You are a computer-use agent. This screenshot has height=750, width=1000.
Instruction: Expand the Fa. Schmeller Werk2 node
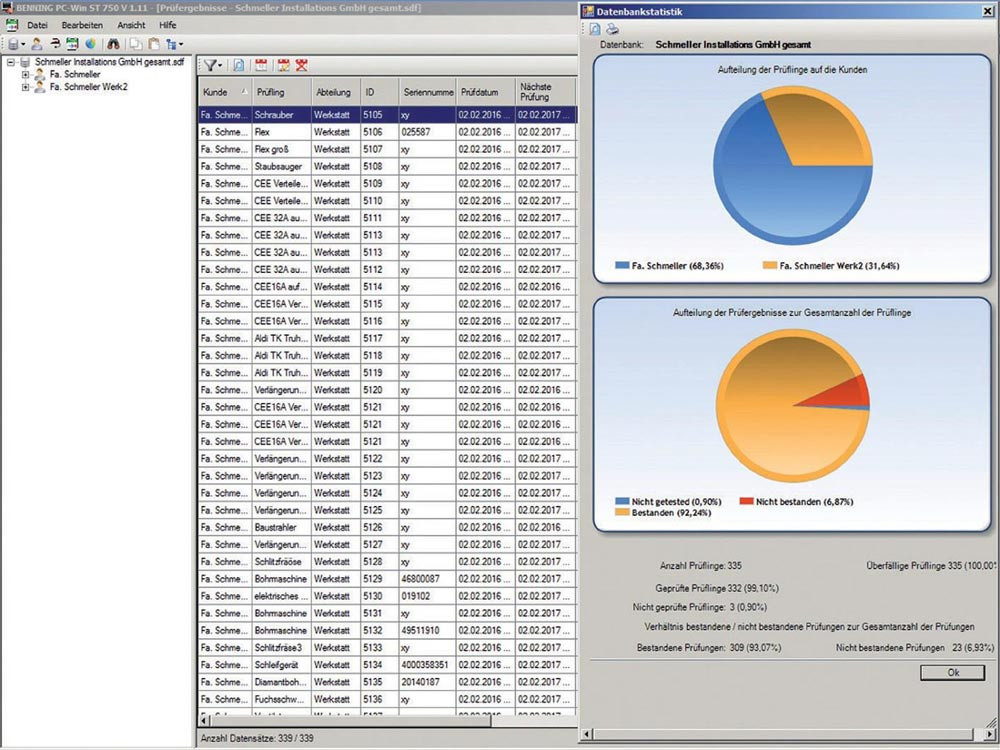coord(26,87)
